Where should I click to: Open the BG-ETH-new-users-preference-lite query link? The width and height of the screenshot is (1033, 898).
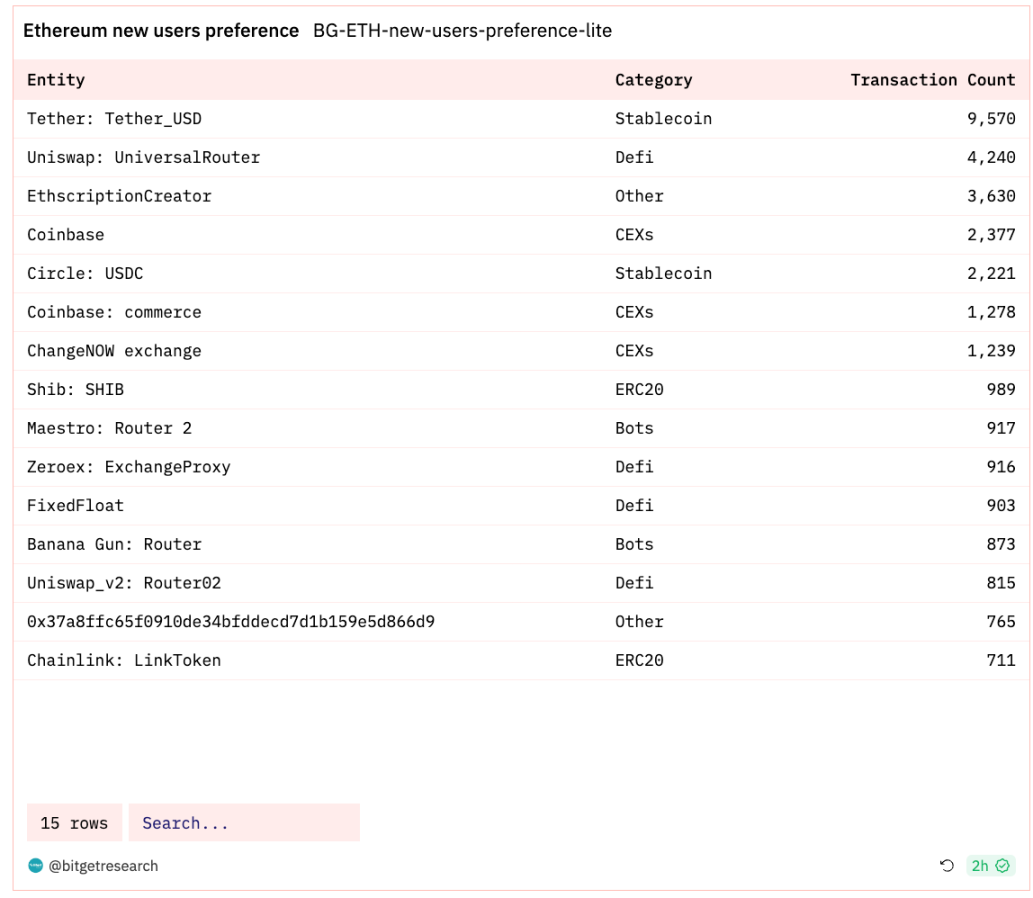pos(462,31)
